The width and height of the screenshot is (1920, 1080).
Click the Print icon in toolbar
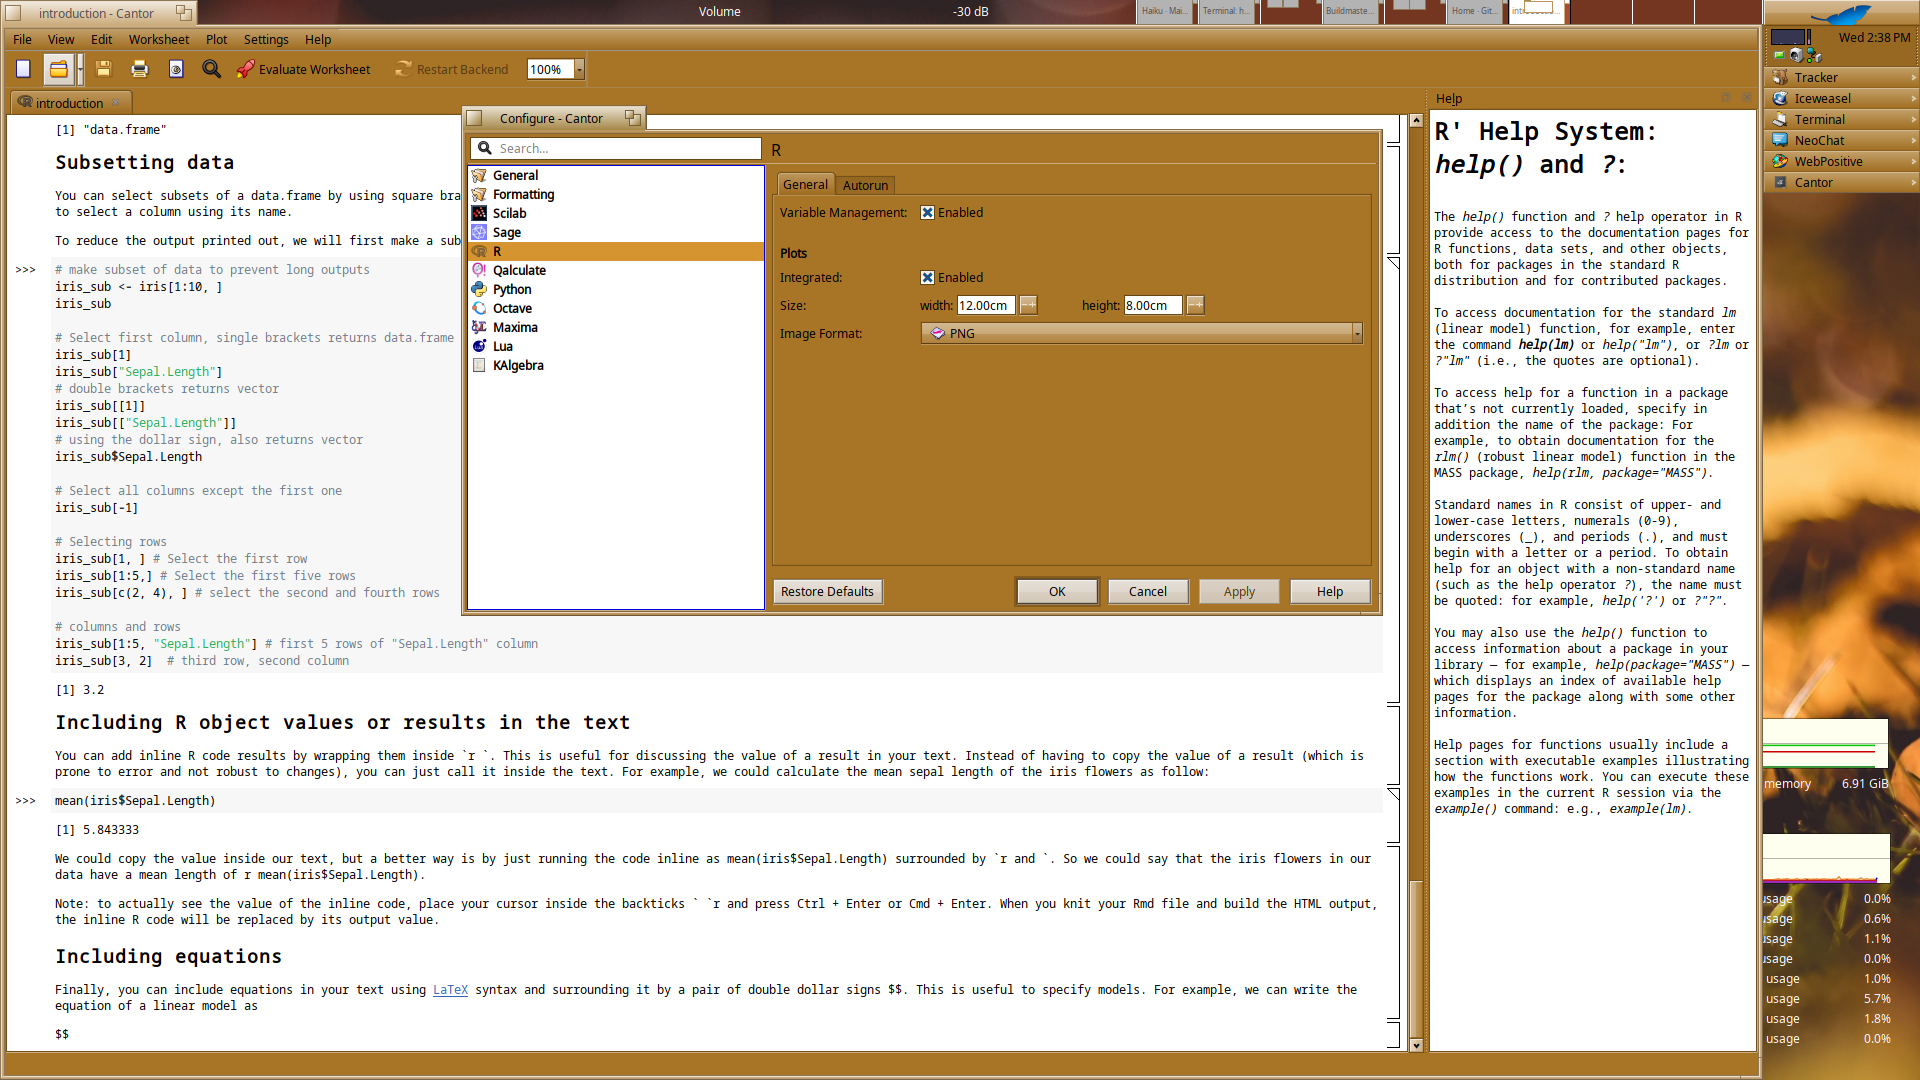tap(139, 69)
